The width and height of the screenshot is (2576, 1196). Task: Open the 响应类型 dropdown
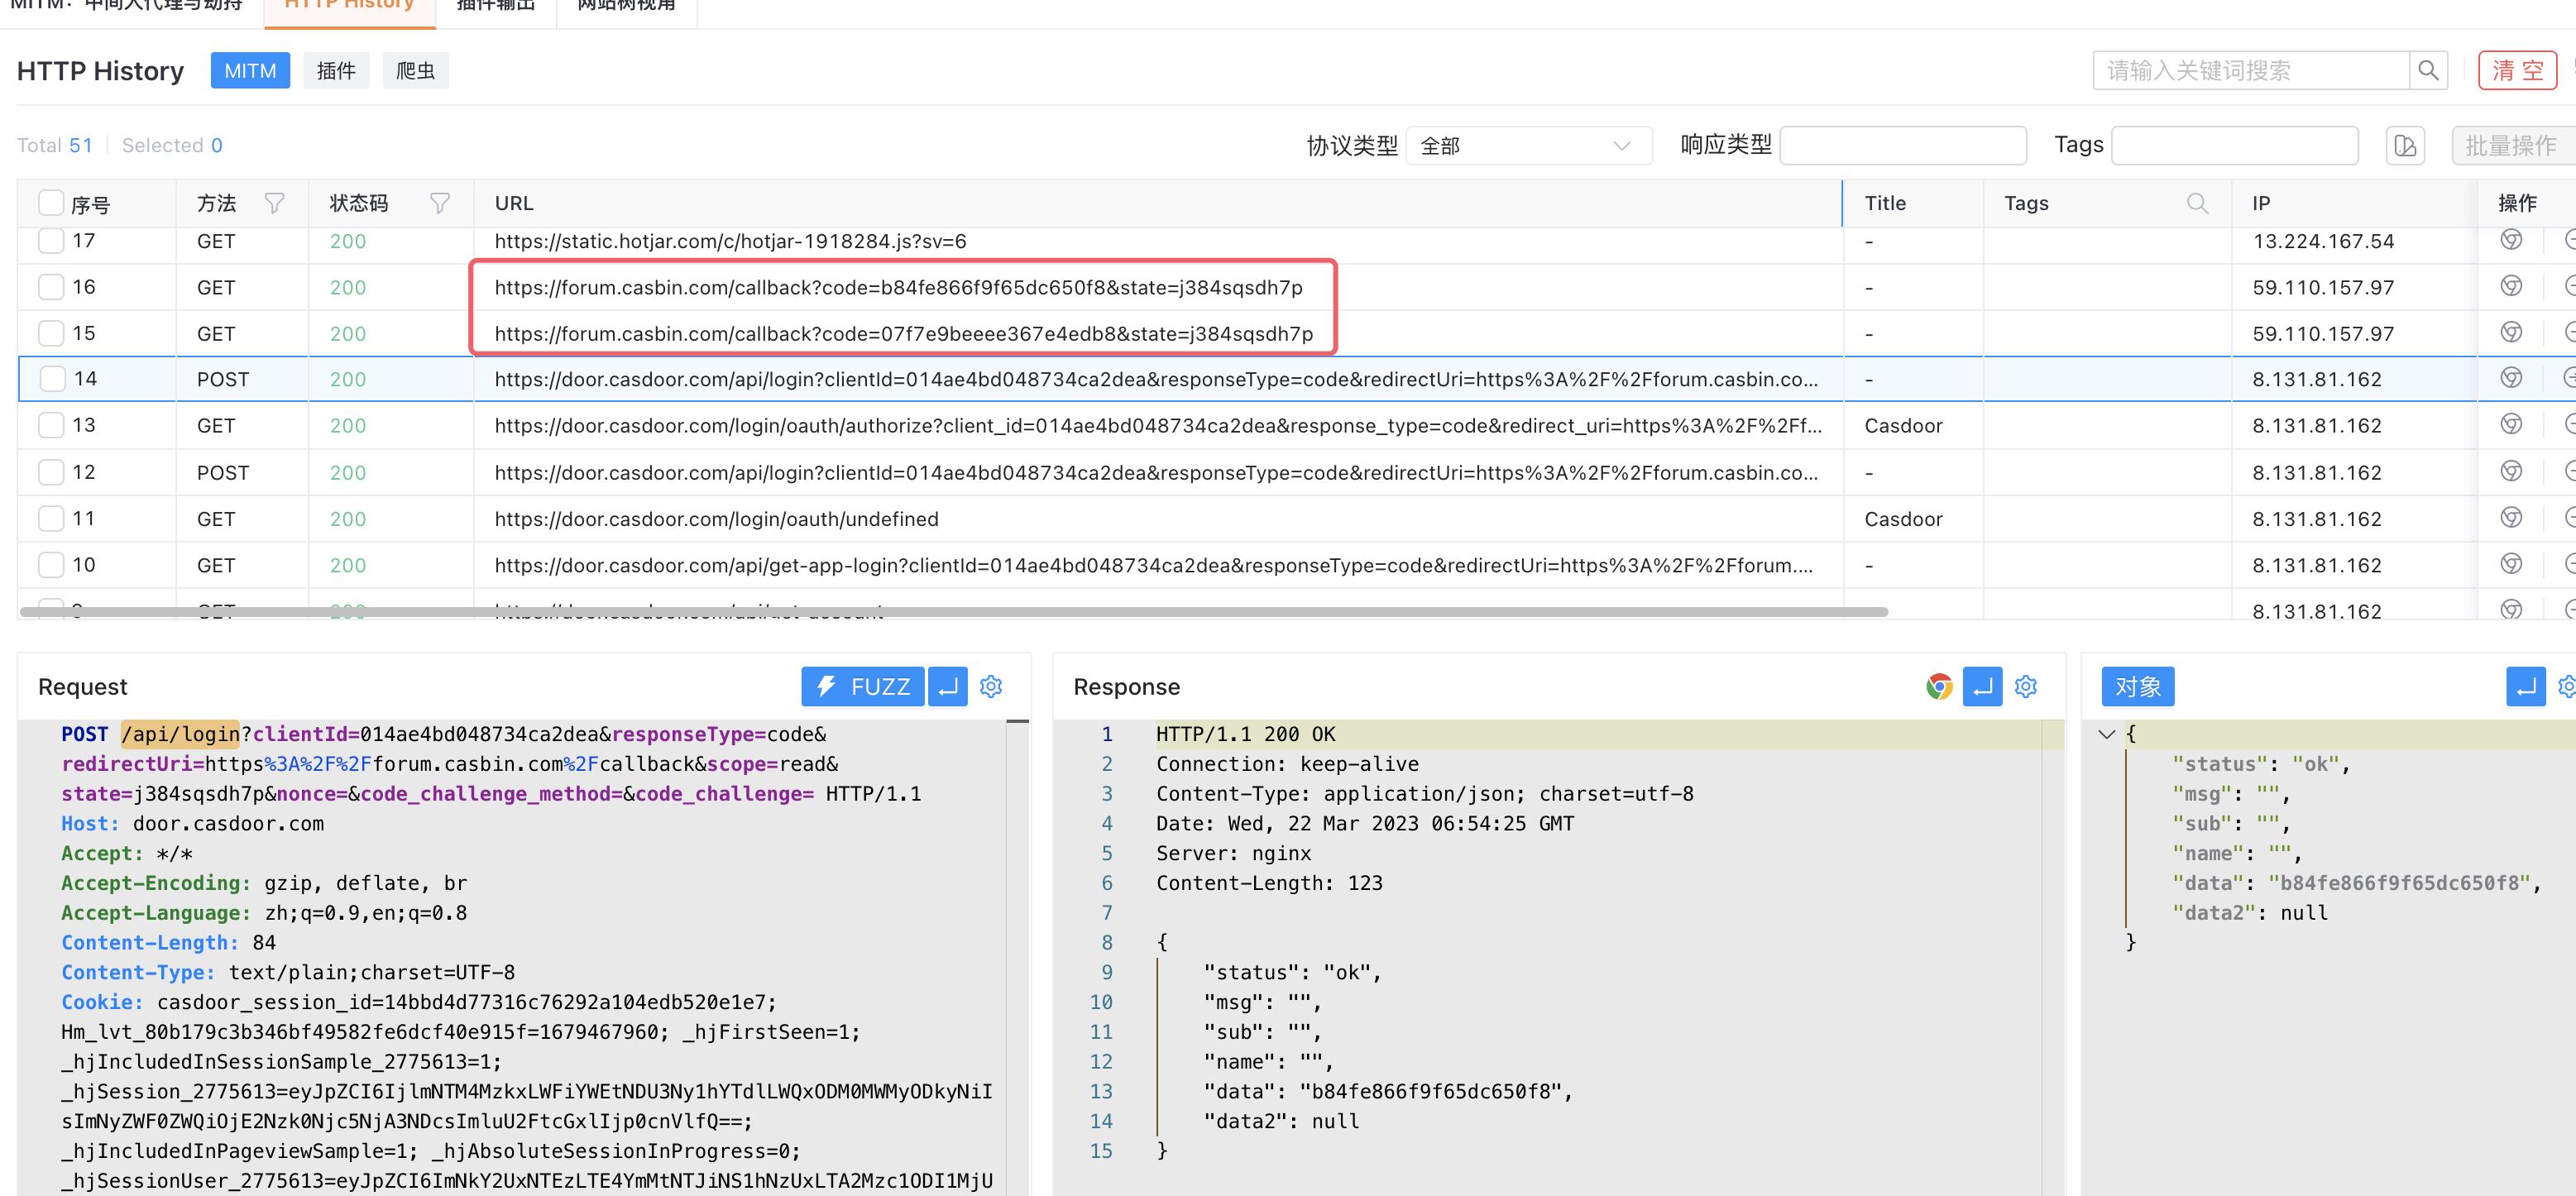pos(1902,145)
